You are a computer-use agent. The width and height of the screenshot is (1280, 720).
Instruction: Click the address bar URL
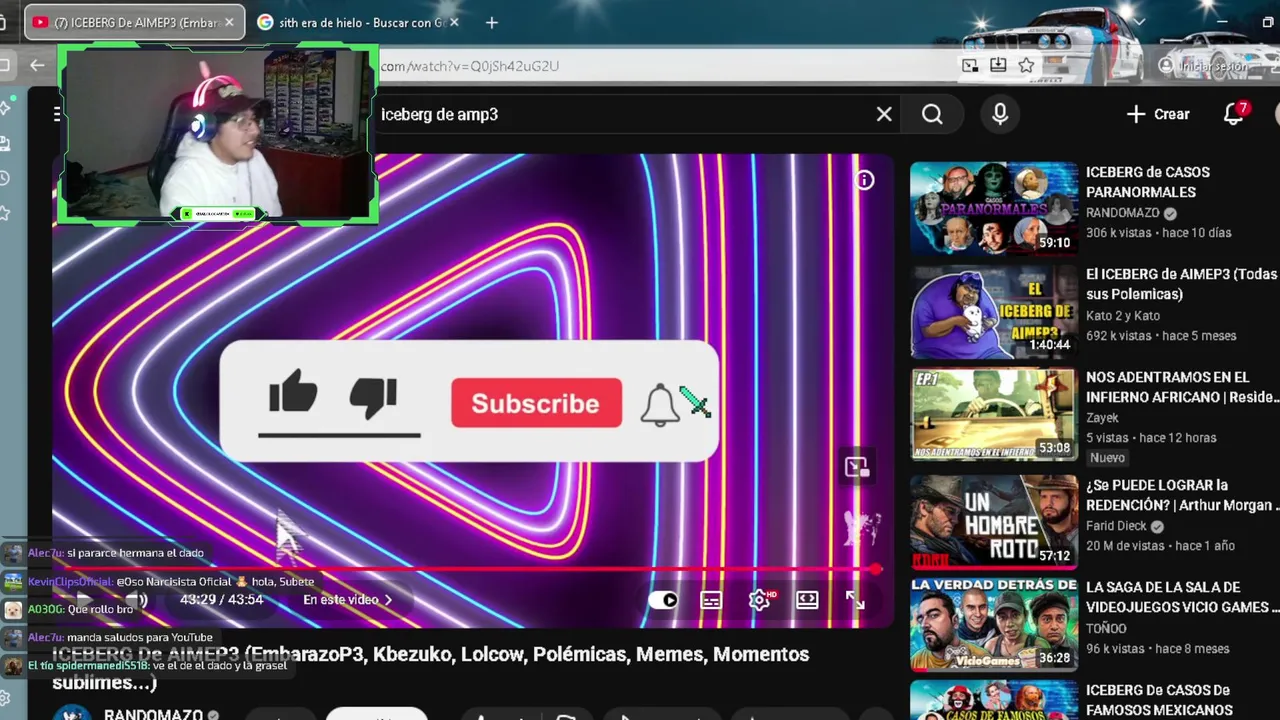(470, 66)
